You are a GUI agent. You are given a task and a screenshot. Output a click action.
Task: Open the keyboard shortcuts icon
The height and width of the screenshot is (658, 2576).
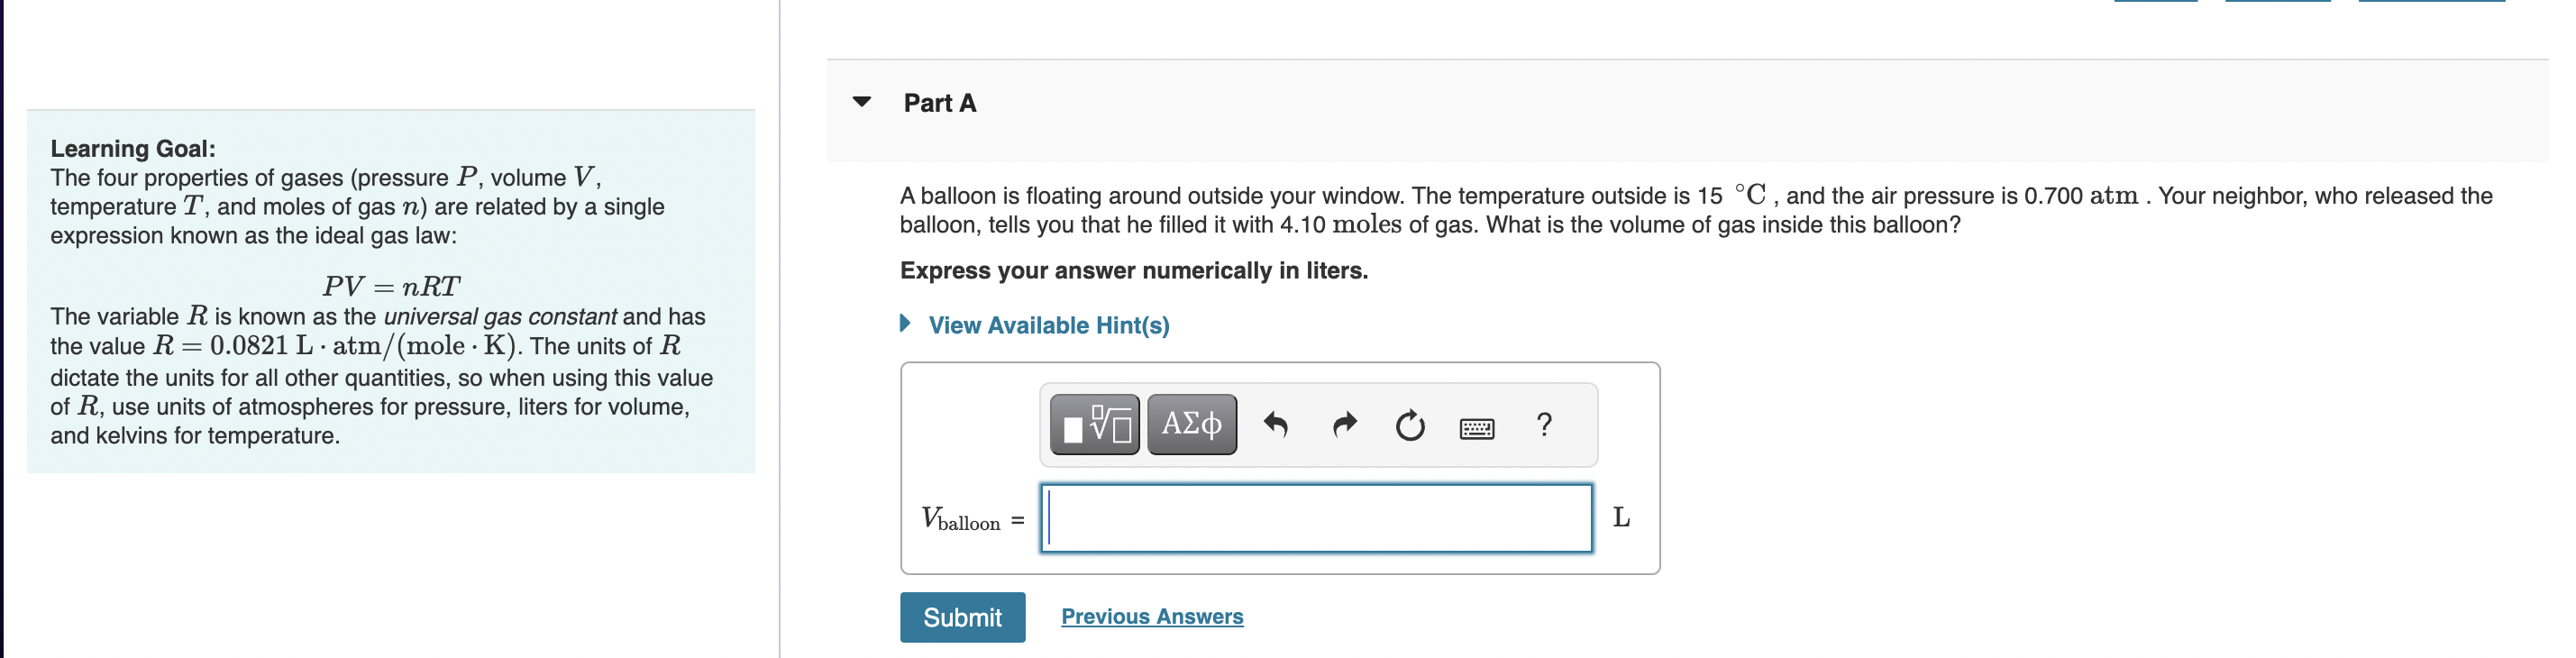[x=1477, y=429]
